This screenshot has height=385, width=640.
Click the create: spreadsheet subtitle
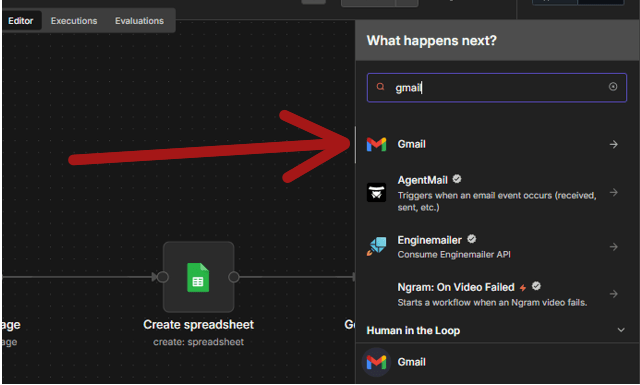[198, 342]
